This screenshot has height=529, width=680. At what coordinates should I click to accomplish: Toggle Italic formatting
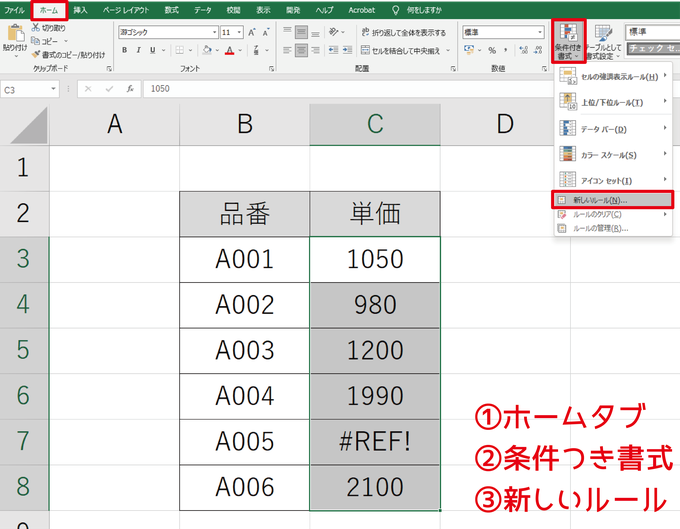[138, 50]
